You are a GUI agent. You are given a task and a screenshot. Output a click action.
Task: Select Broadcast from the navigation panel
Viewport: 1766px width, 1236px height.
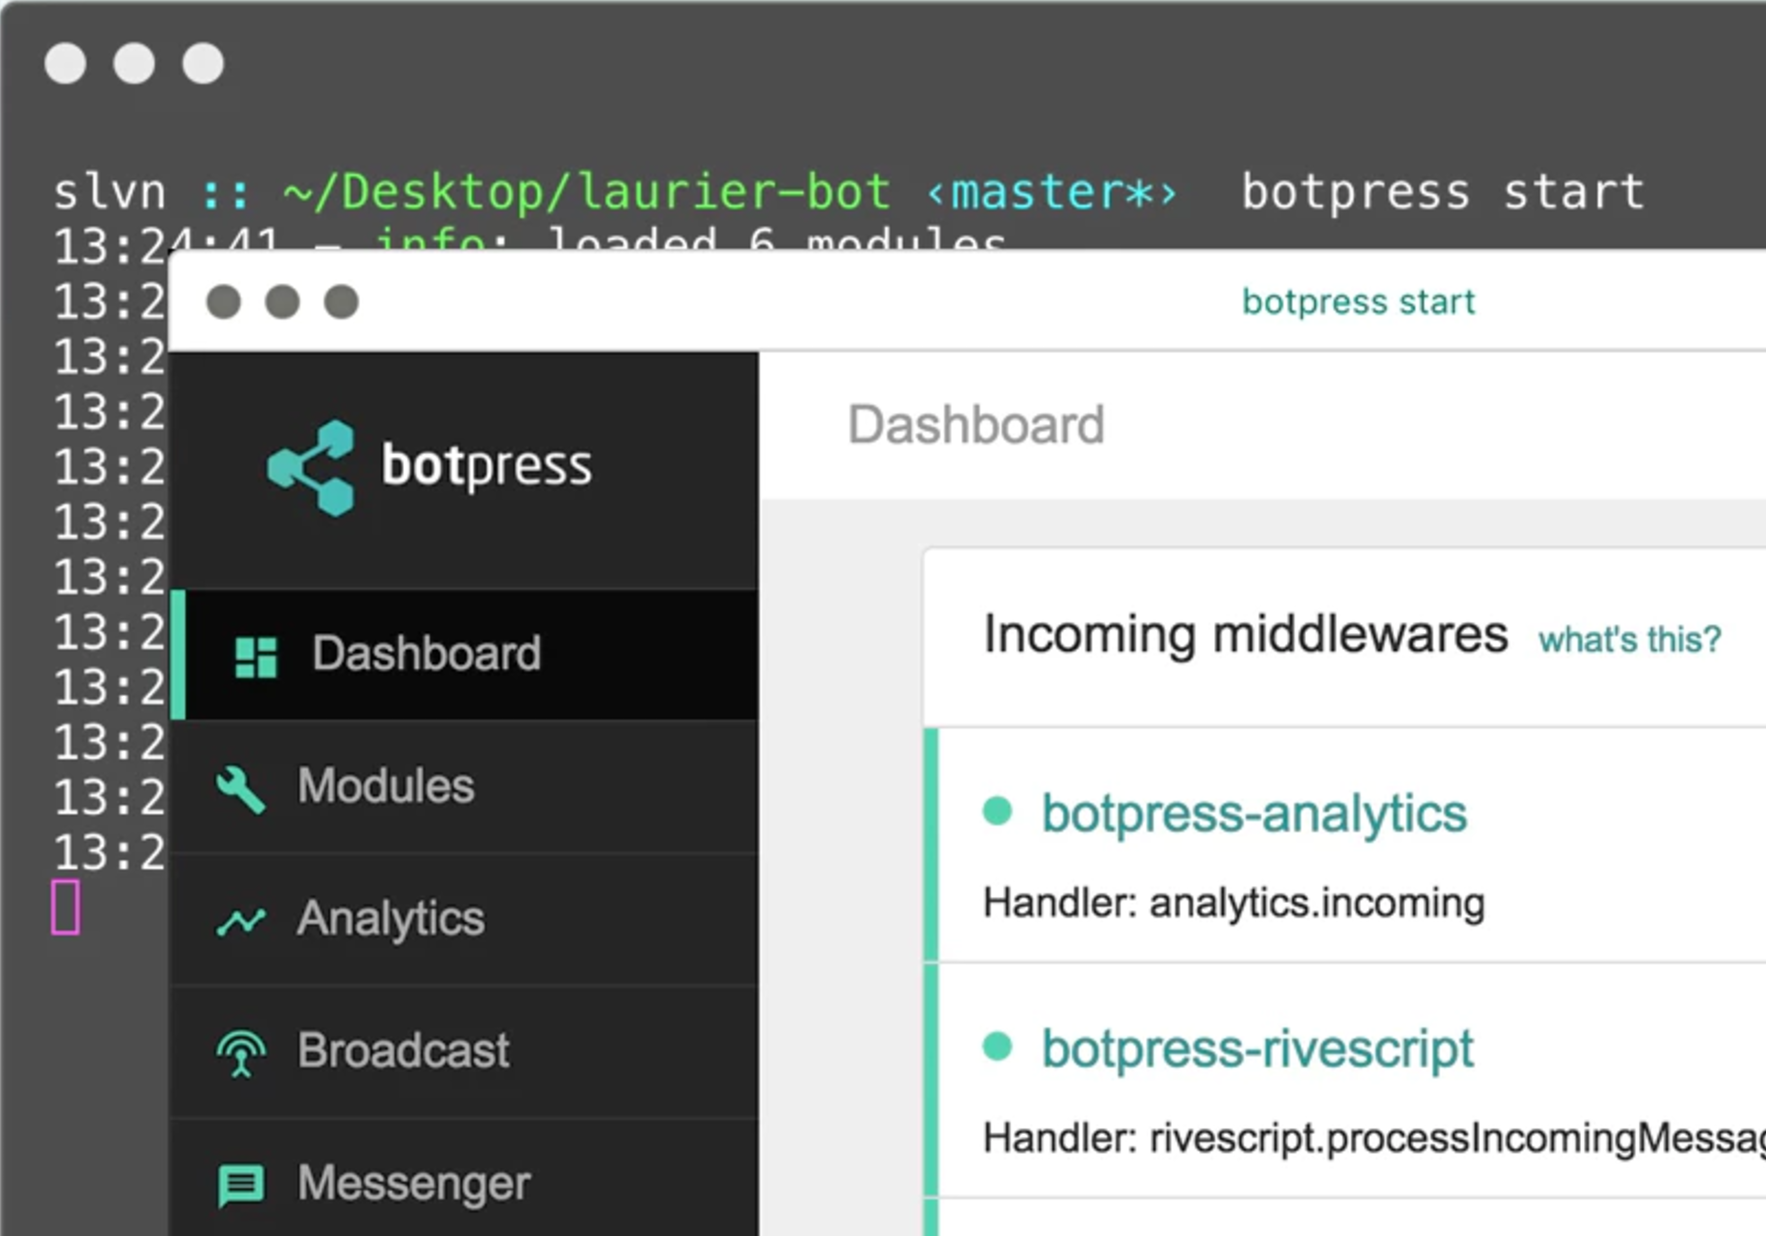point(402,1052)
